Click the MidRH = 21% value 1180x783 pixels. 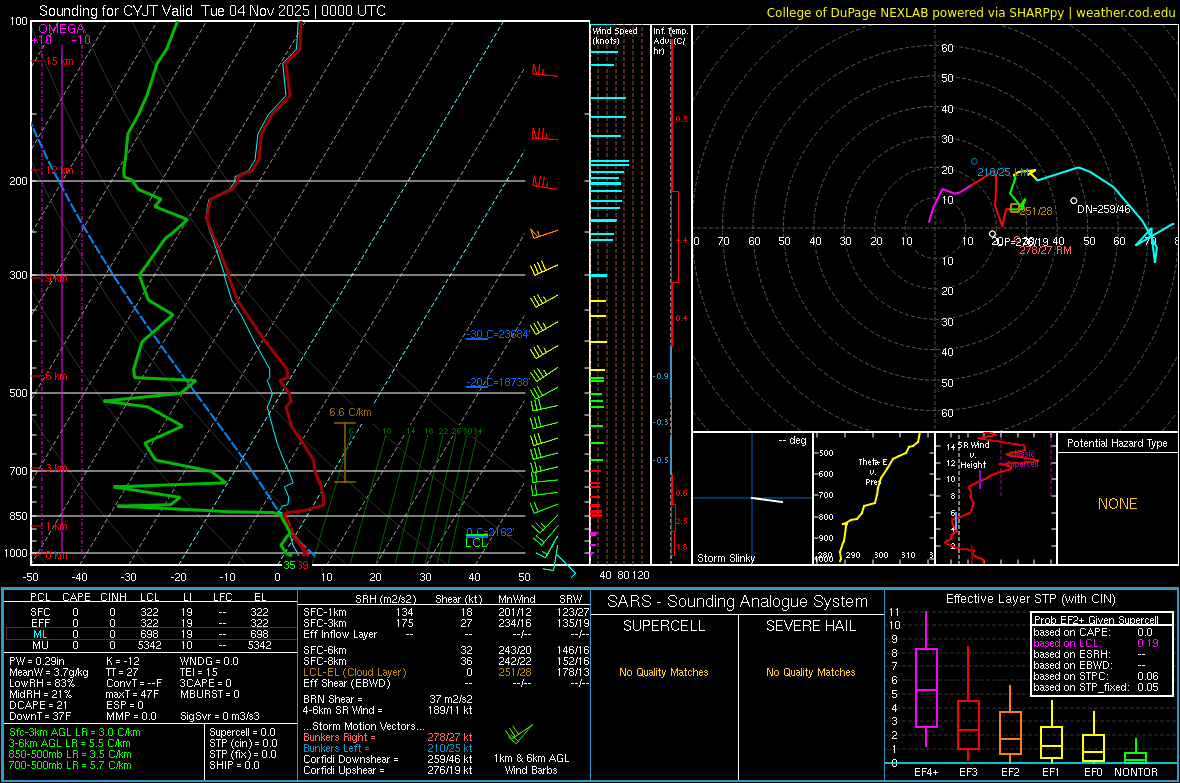[41, 694]
